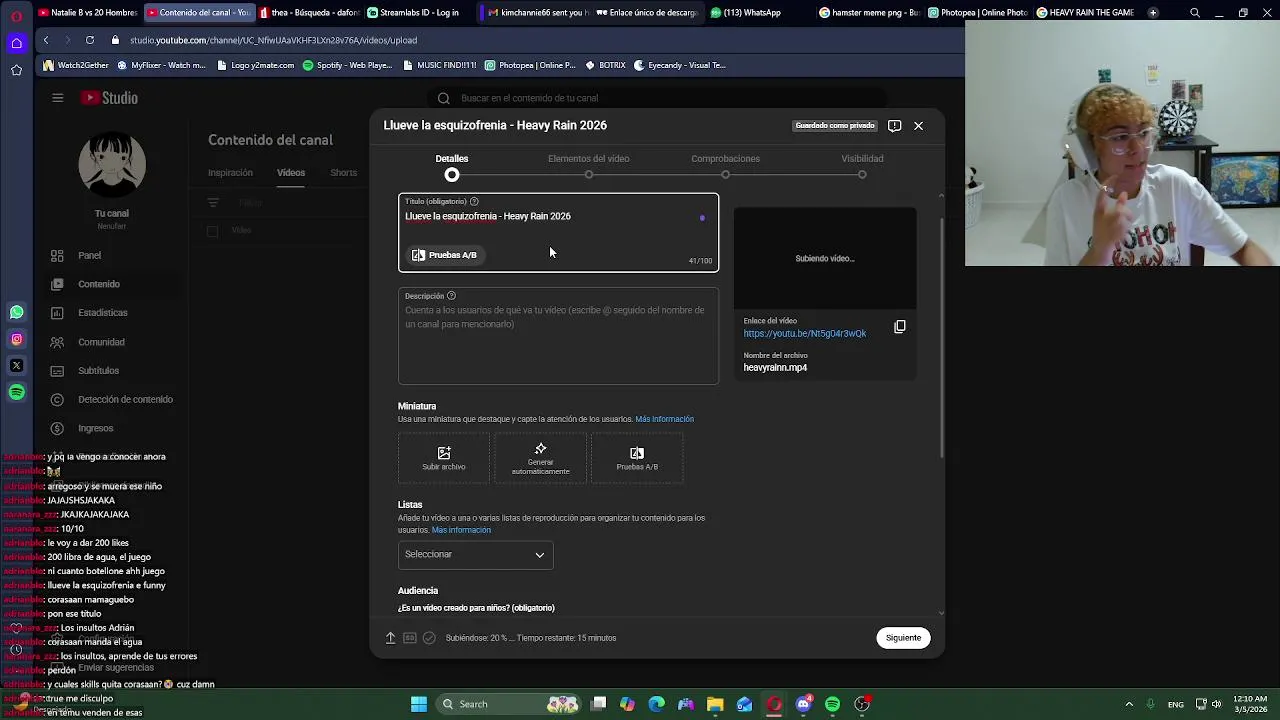
Task: Click Pruebas A/B under Miniatura
Action: (637, 459)
